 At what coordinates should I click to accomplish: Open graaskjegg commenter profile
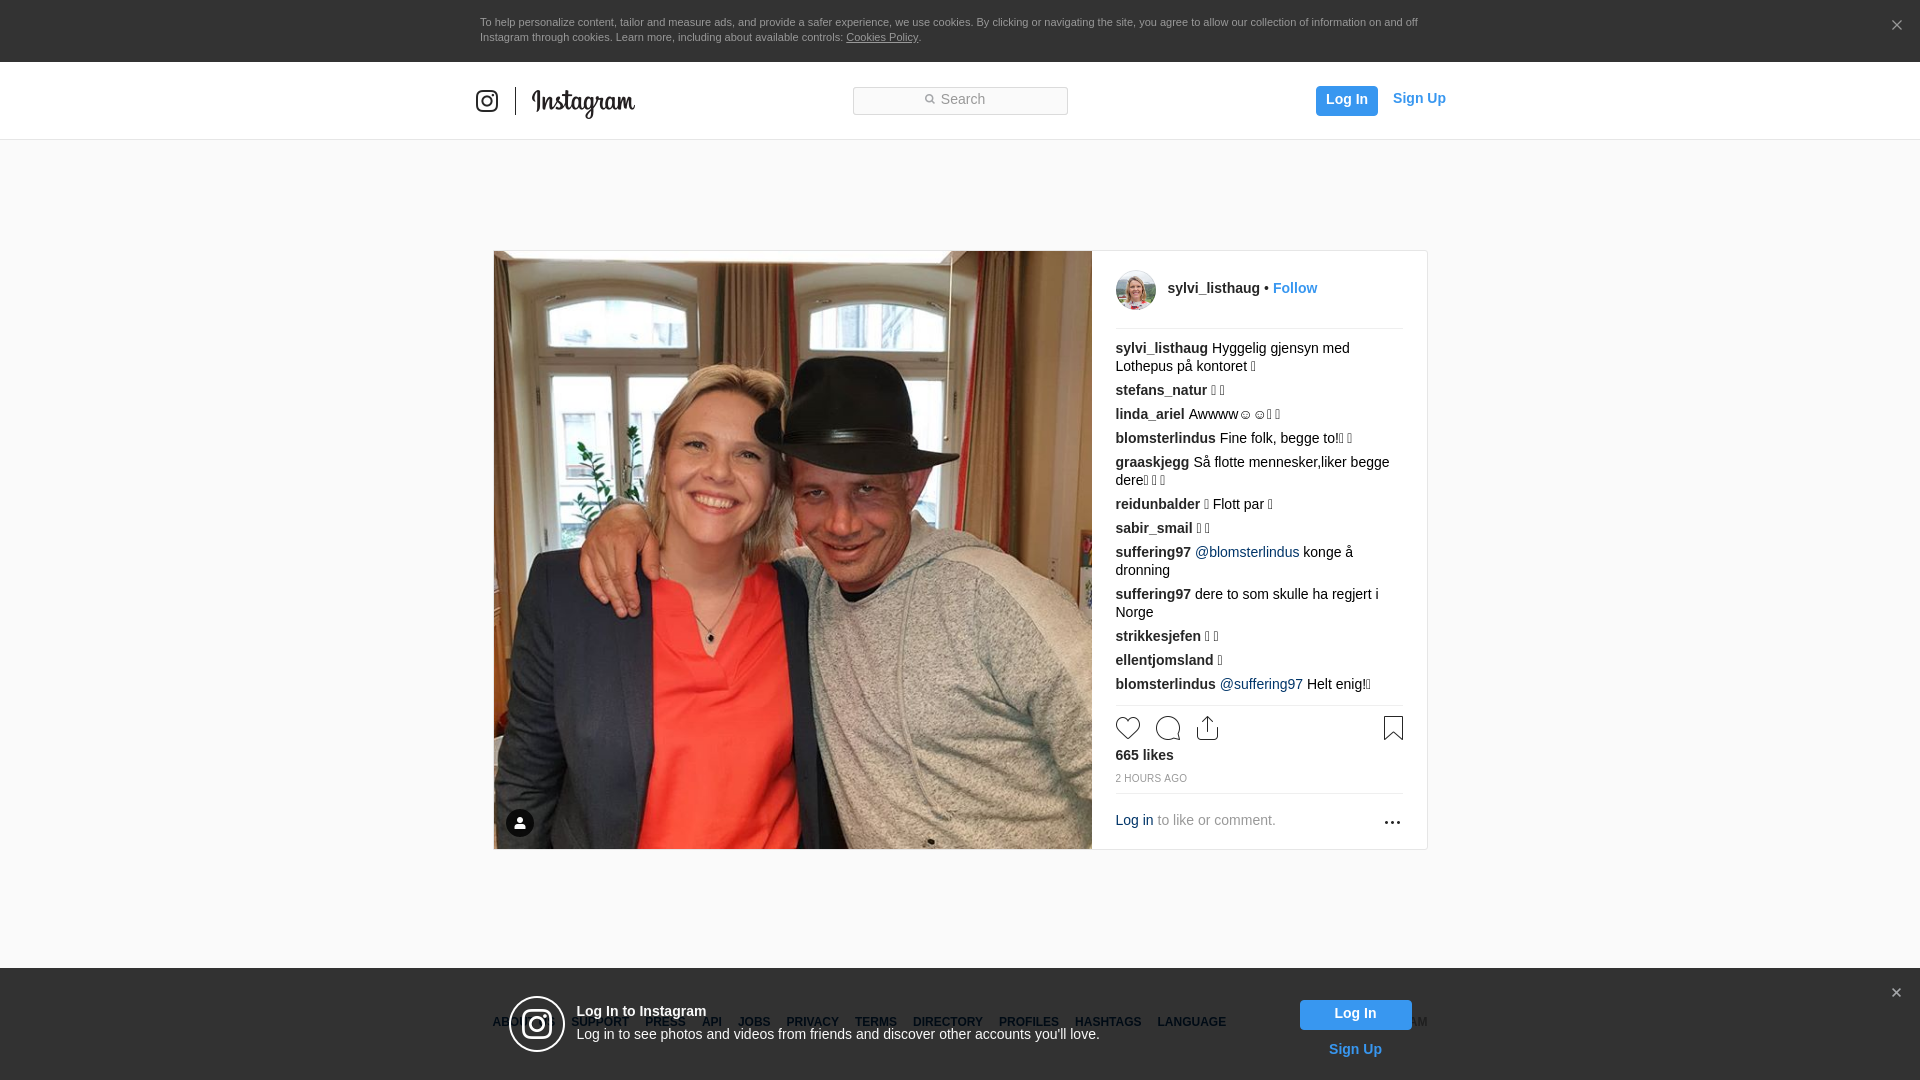(x=1152, y=462)
